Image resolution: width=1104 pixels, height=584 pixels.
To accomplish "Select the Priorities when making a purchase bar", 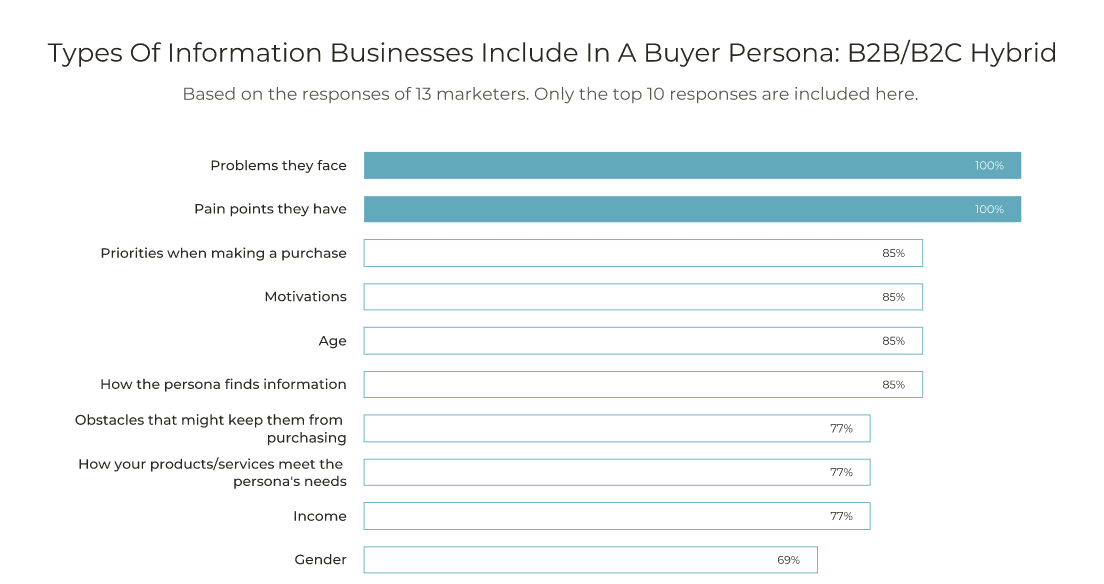I will [x=643, y=253].
